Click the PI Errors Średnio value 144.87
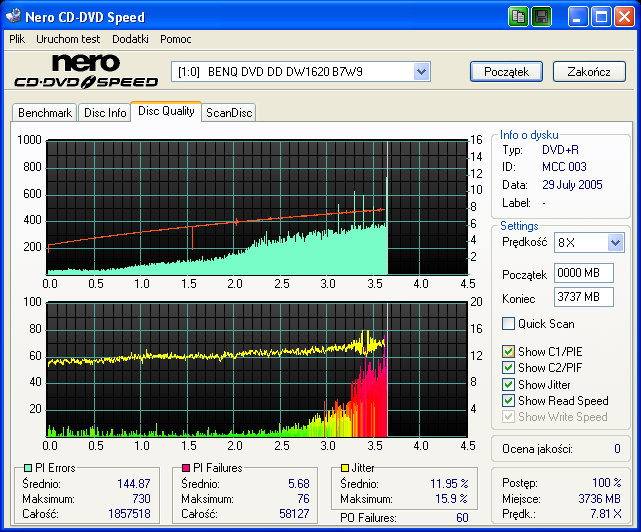Viewport: 641px width, 532px height. (x=134, y=484)
